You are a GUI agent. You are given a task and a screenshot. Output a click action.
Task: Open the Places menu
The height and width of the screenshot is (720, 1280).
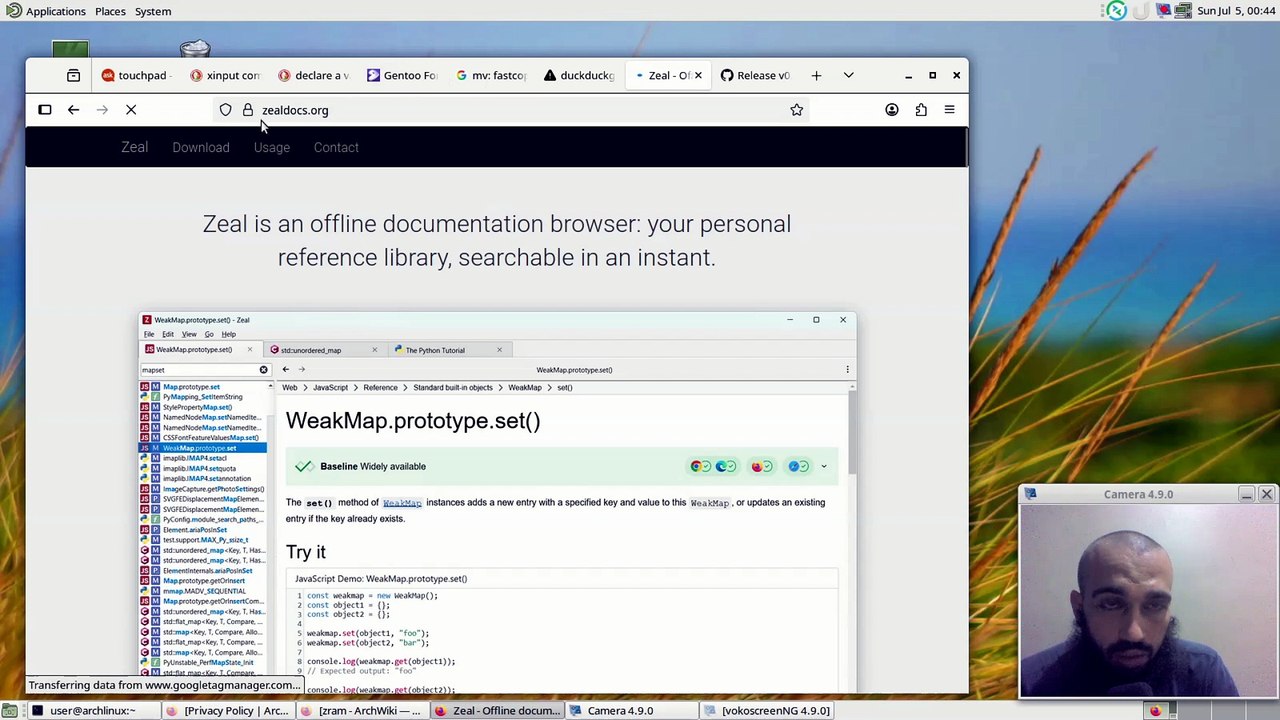110,11
